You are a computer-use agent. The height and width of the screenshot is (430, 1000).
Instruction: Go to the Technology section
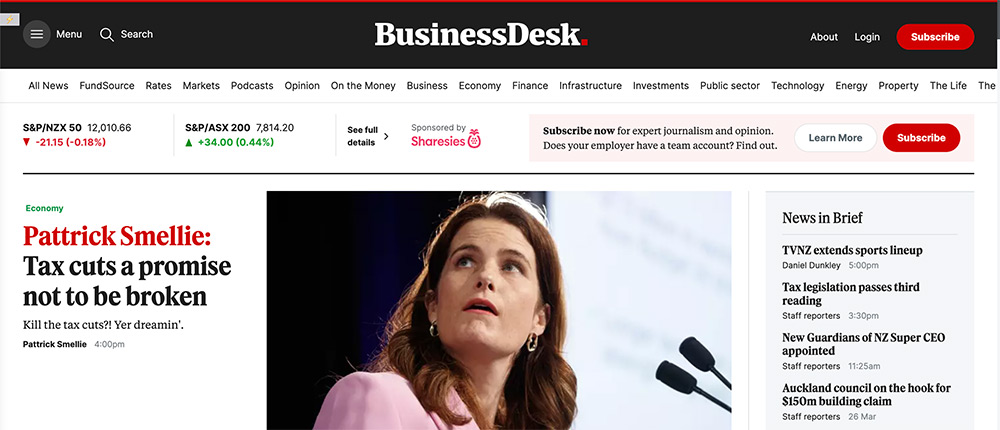pyautogui.click(x=797, y=85)
